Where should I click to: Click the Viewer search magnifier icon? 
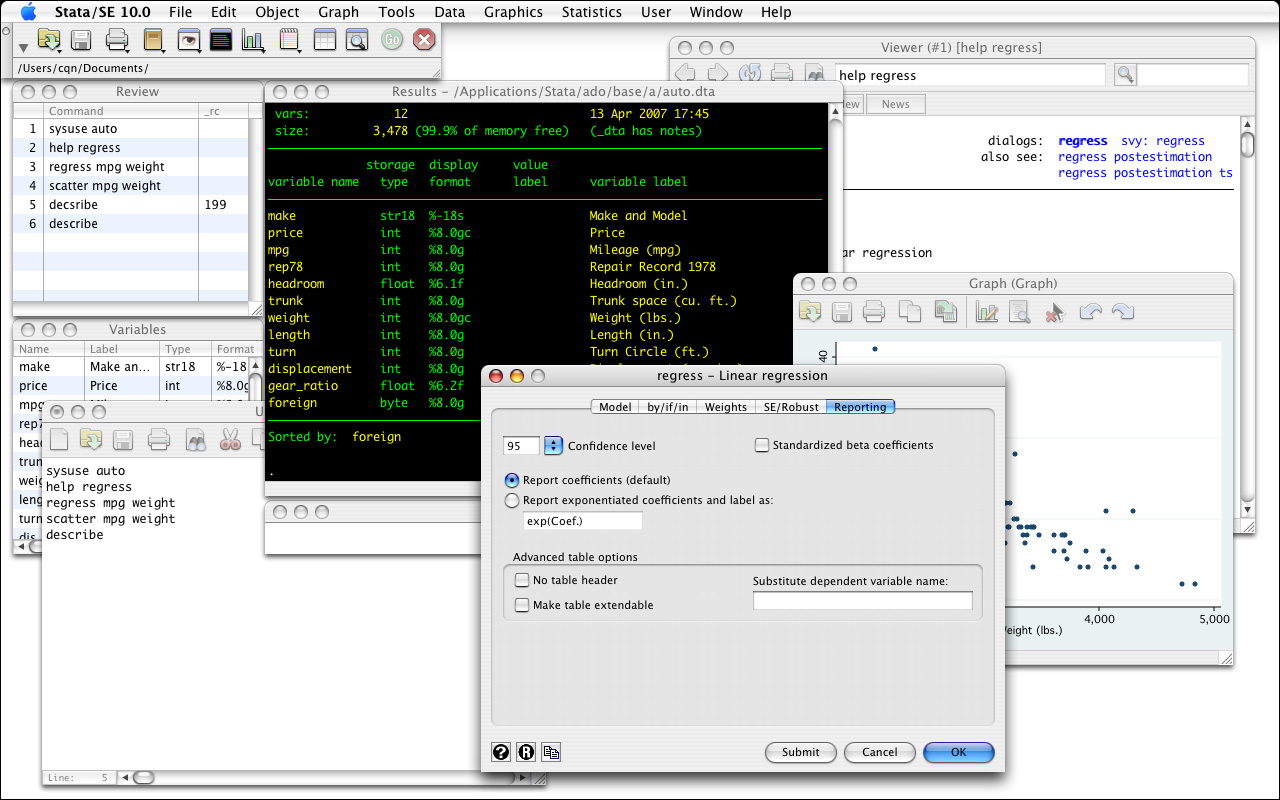(x=1124, y=75)
